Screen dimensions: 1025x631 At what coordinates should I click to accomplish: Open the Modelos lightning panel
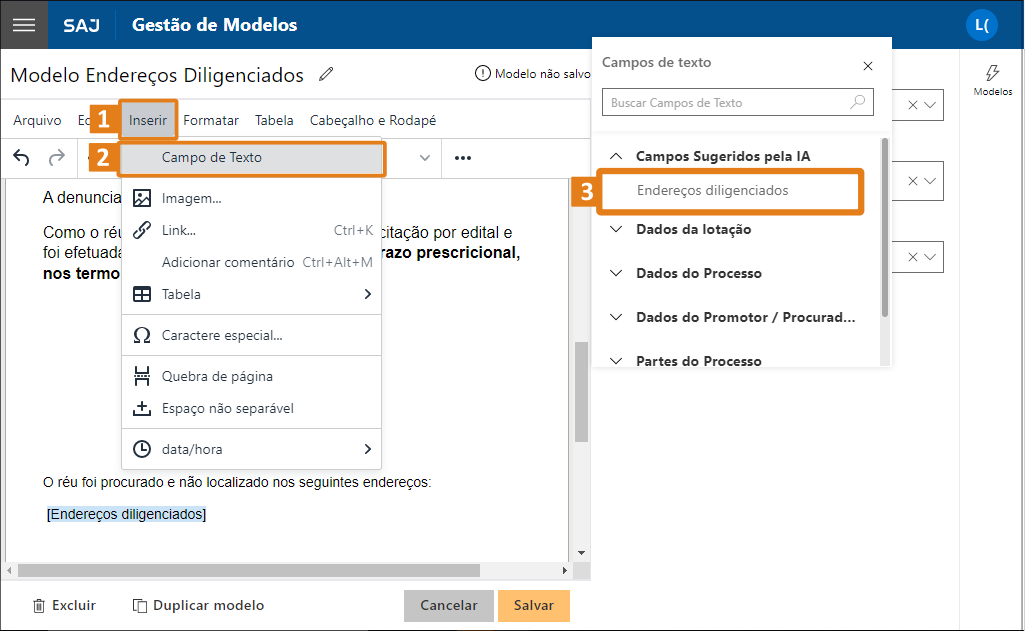click(992, 80)
